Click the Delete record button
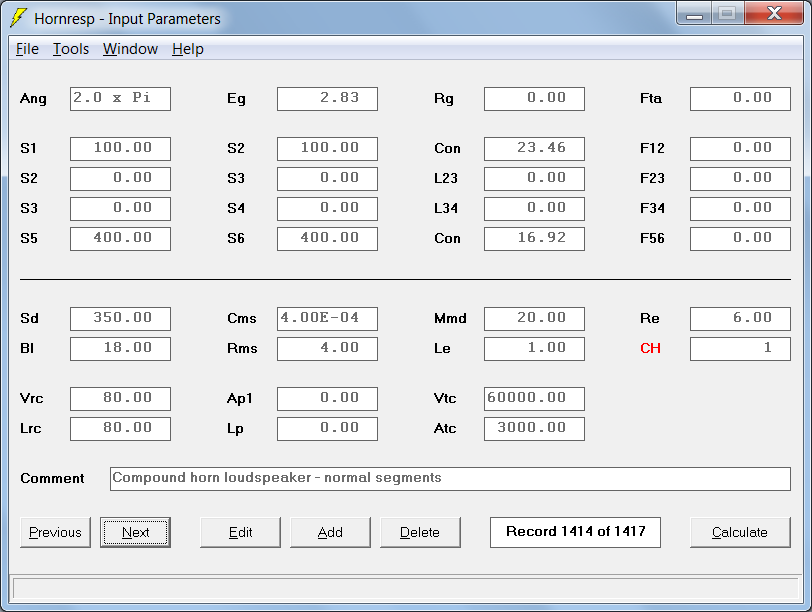Image resolution: width=812 pixels, height=612 pixels. [x=420, y=532]
